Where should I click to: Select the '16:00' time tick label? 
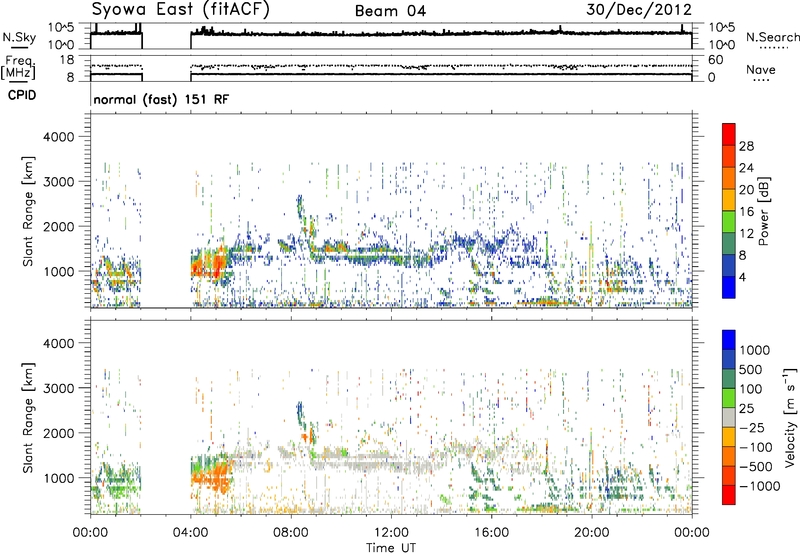coord(491,533)
